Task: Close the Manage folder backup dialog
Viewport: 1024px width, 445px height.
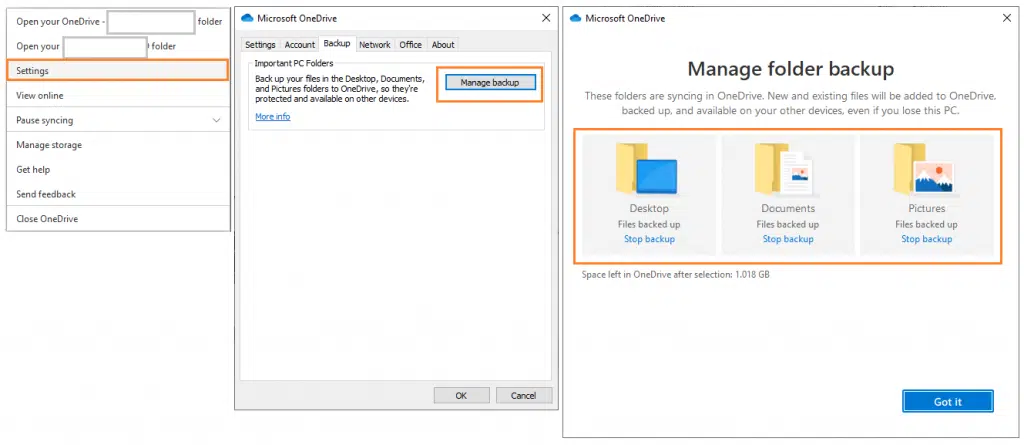Action: click(1004, 18)
